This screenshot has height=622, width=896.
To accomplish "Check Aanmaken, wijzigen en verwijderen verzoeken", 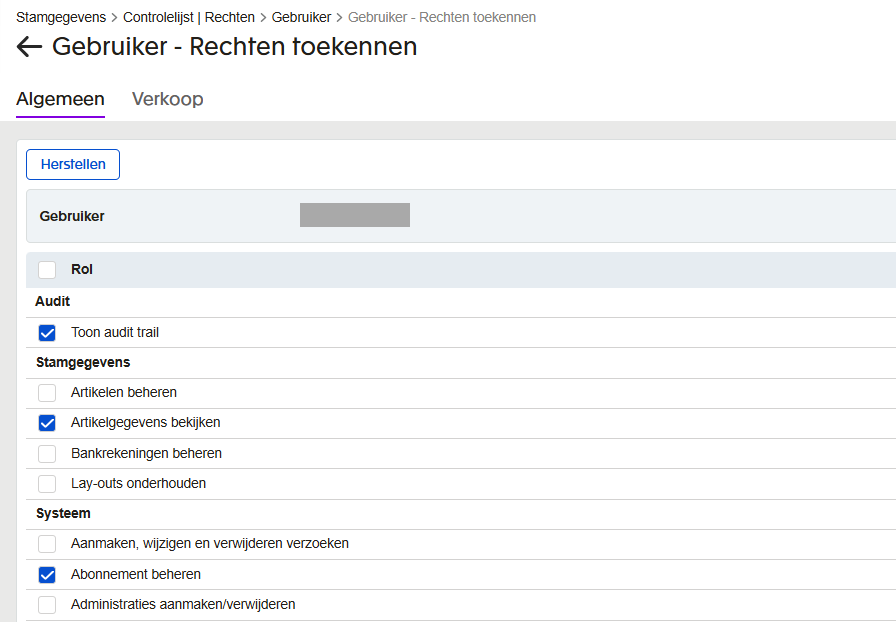I will (x=47, y=544).
